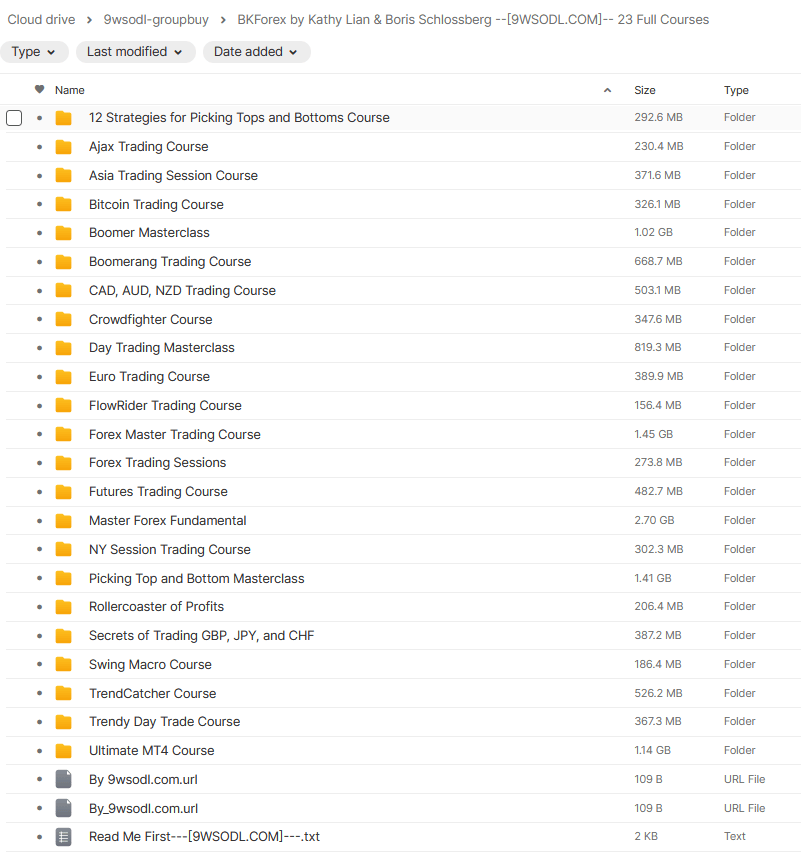Sort files by the Name column header

point(70,90)
